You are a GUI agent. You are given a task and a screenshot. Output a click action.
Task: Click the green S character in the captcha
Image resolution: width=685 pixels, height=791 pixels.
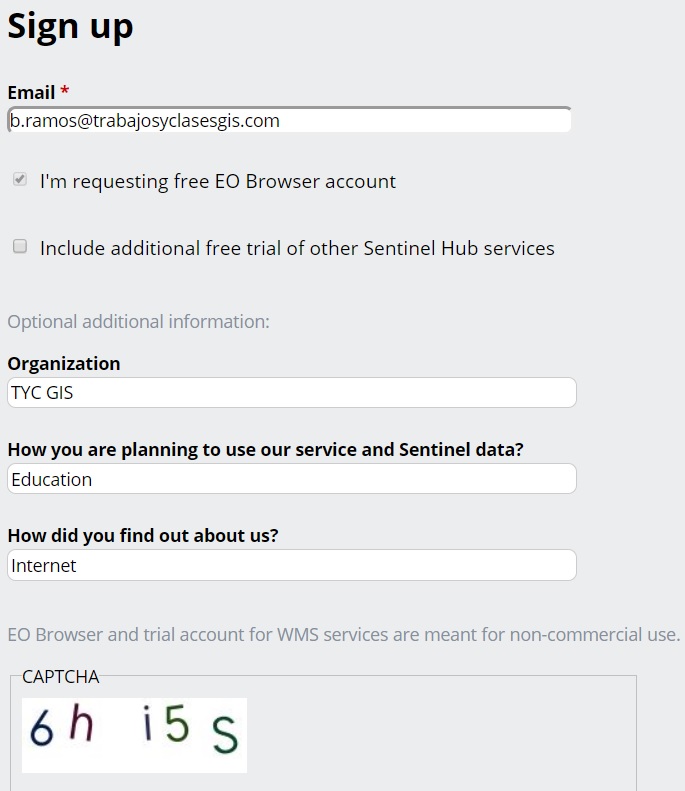(x=224, y=736)
